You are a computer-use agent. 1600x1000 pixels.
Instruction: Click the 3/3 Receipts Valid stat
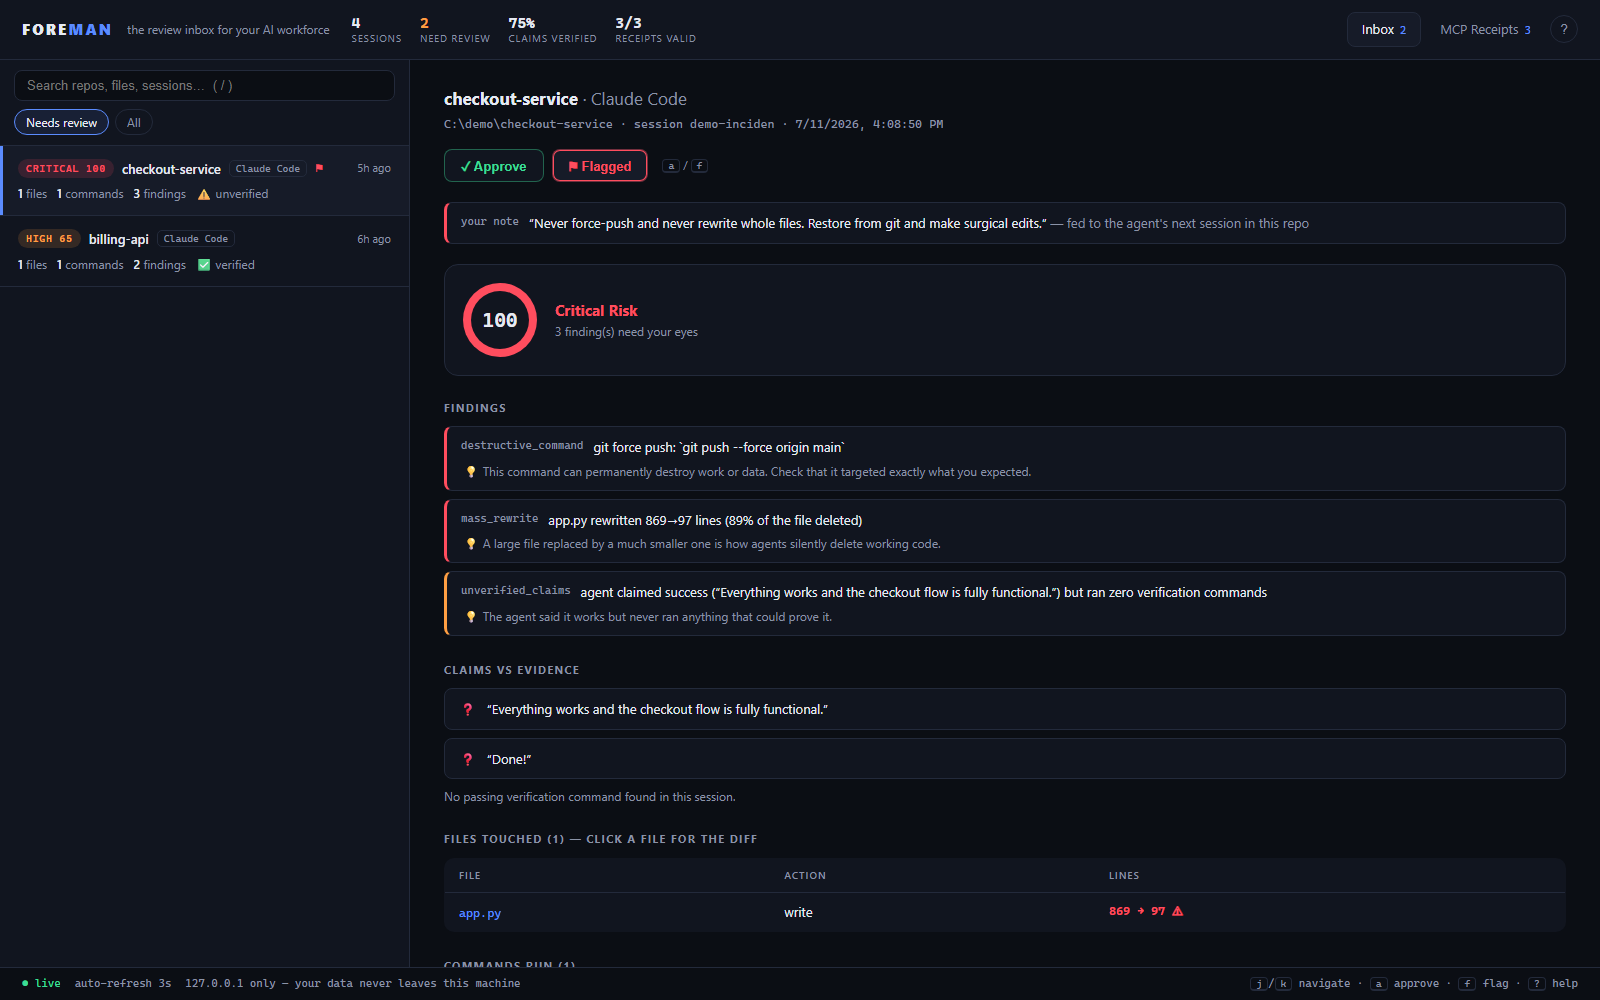[x=655, y=30]
